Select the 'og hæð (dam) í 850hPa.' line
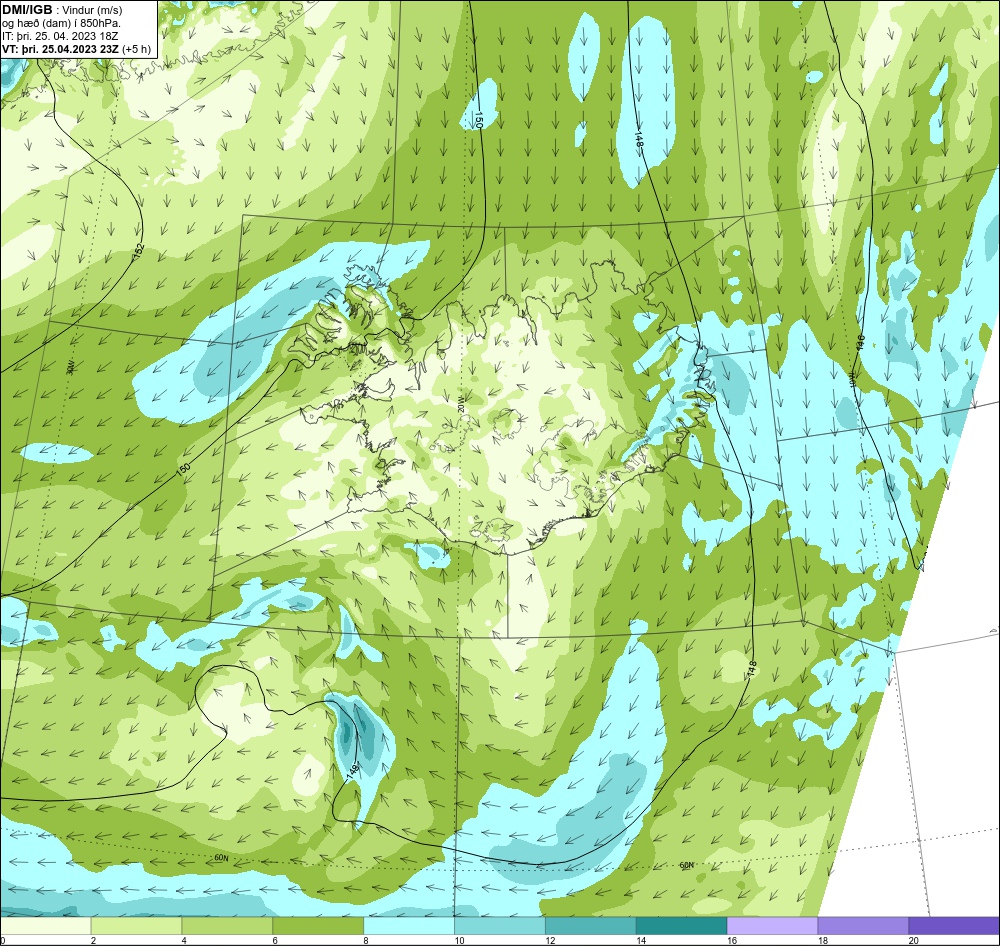Image resolution: width=1000 pixels, height=946 pixels. point(61,23)
